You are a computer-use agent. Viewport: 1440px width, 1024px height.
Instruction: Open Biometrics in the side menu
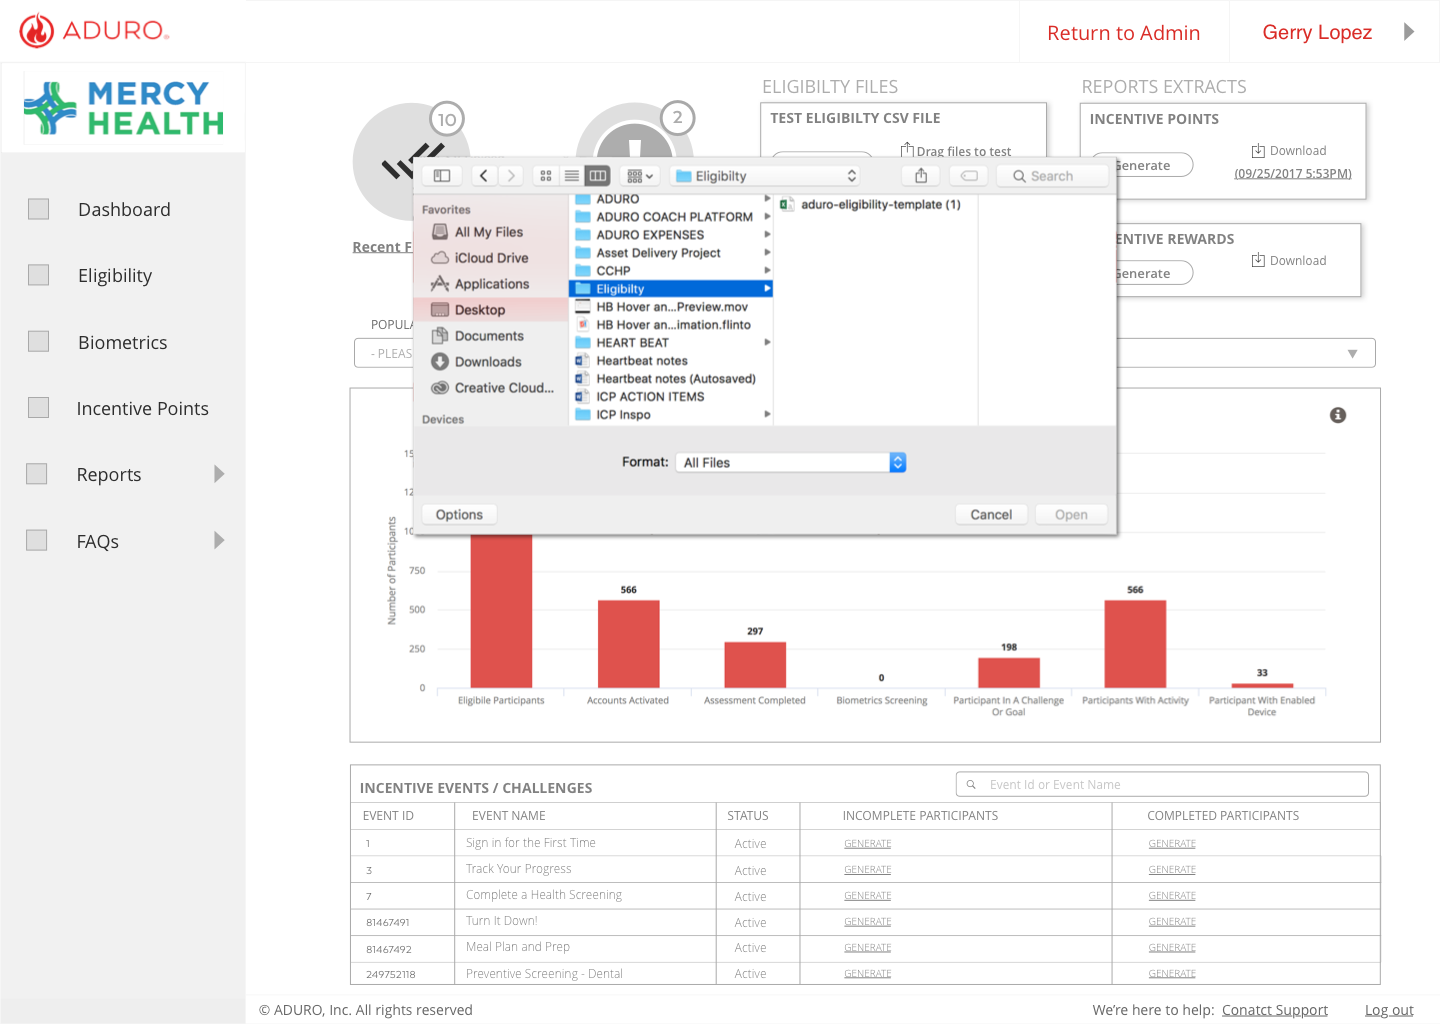click(x=123, y=343)
